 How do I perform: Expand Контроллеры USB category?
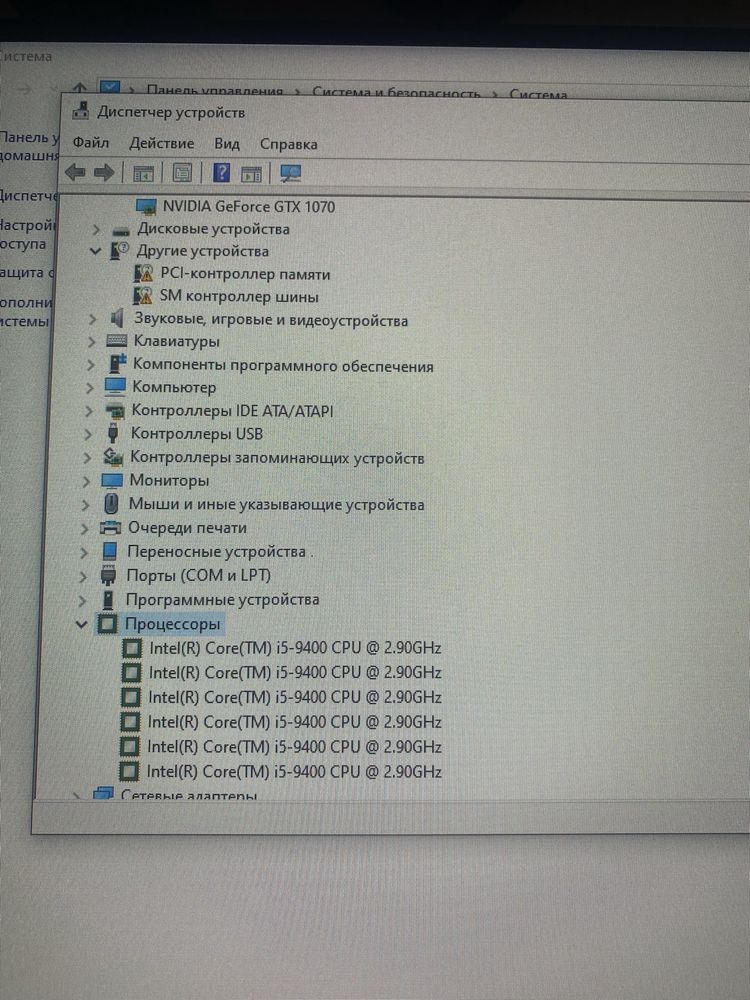[88, 434]
